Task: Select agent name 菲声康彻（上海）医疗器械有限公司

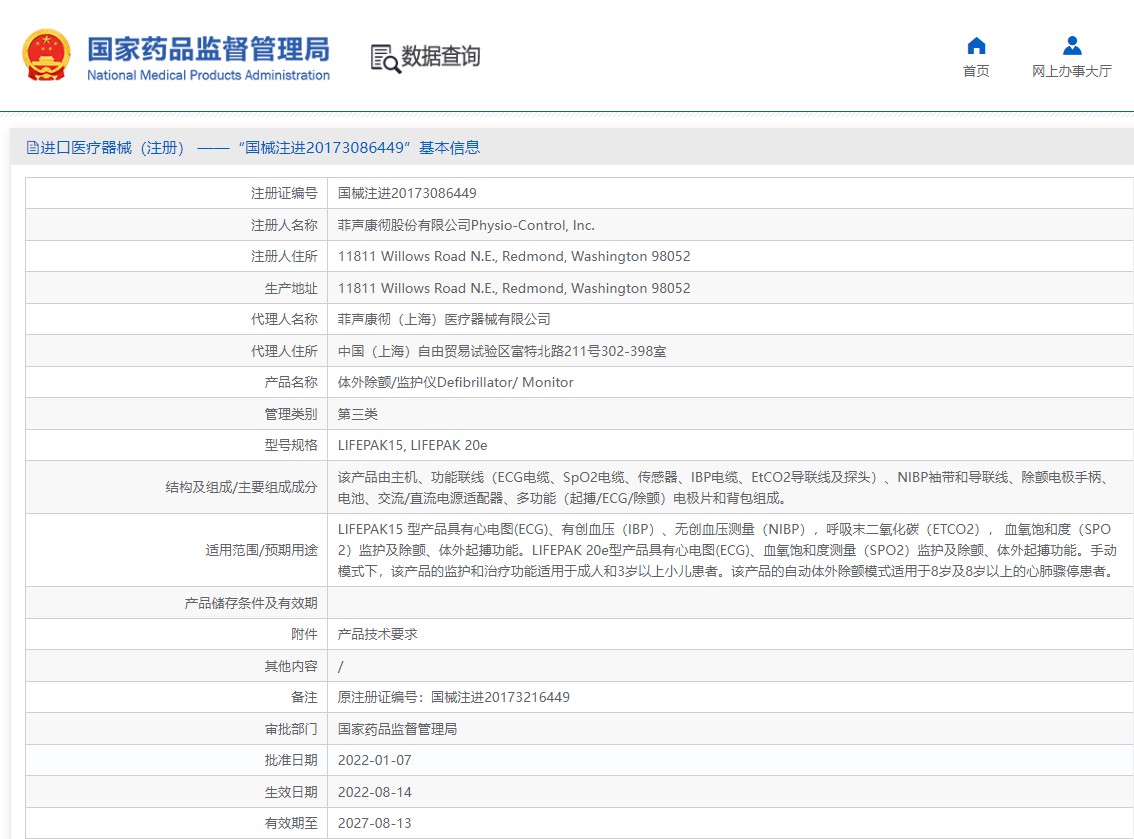Action: [x=444, y=319]
